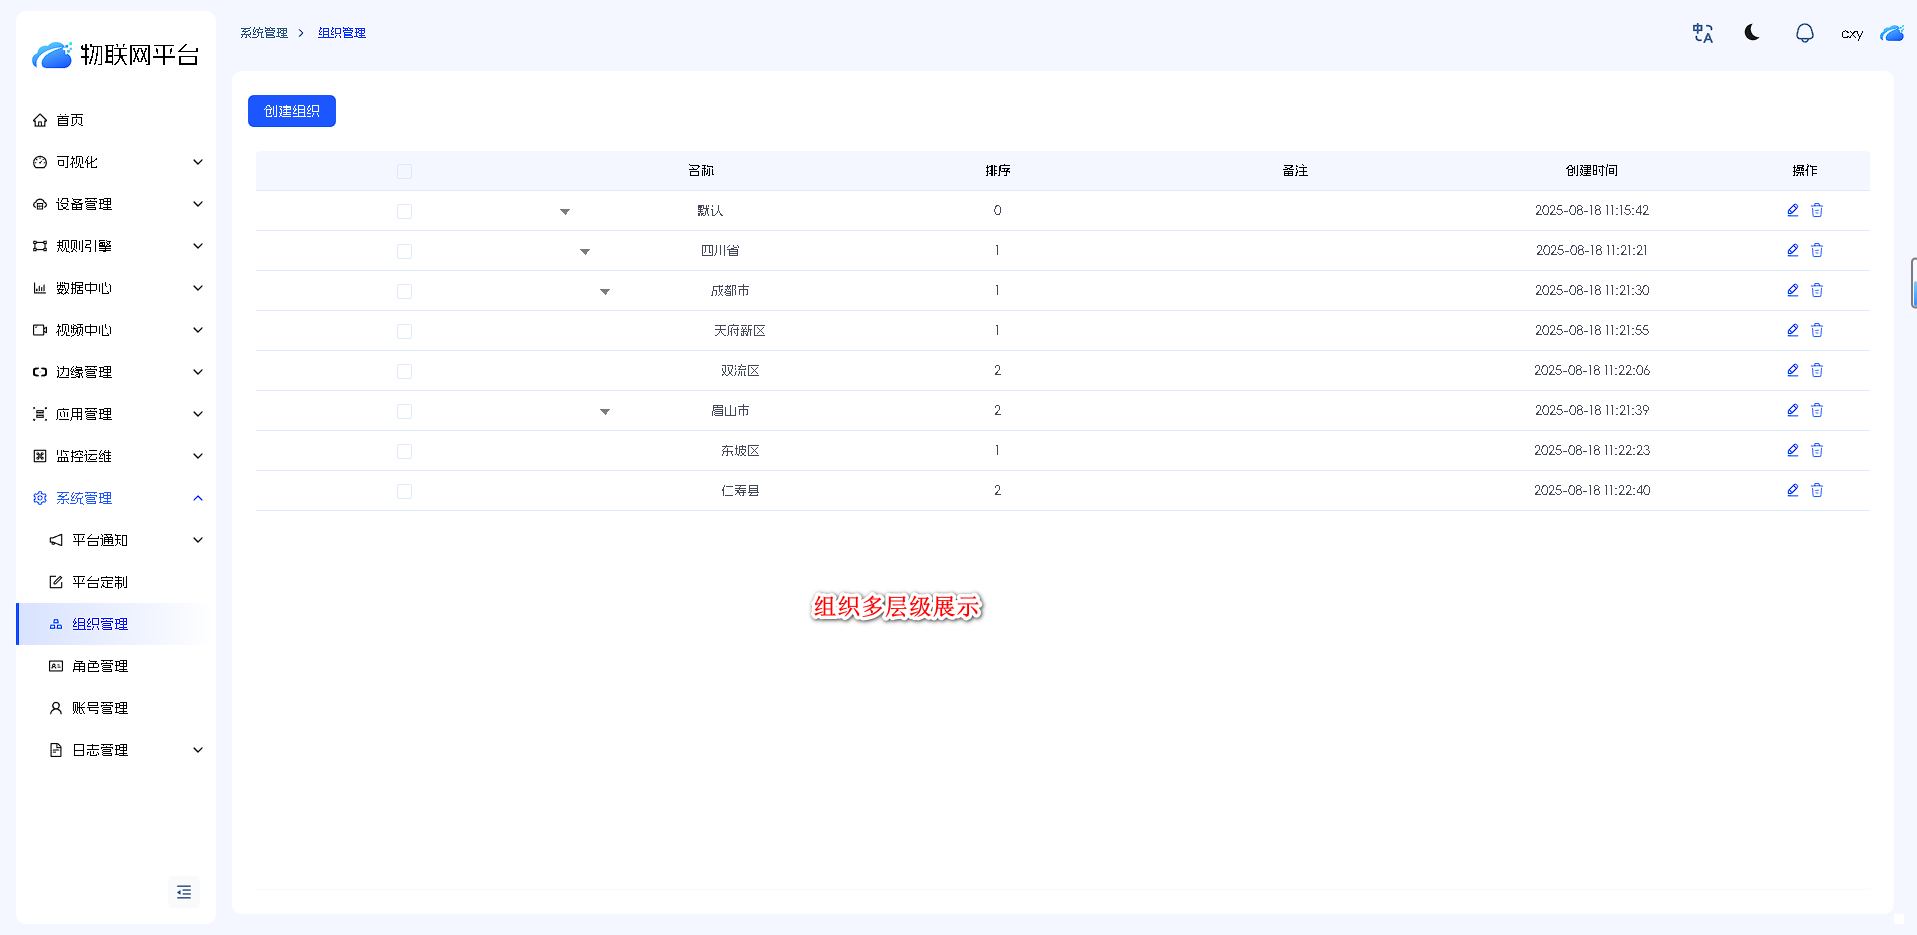Open the notification bell

(1804, 34)
